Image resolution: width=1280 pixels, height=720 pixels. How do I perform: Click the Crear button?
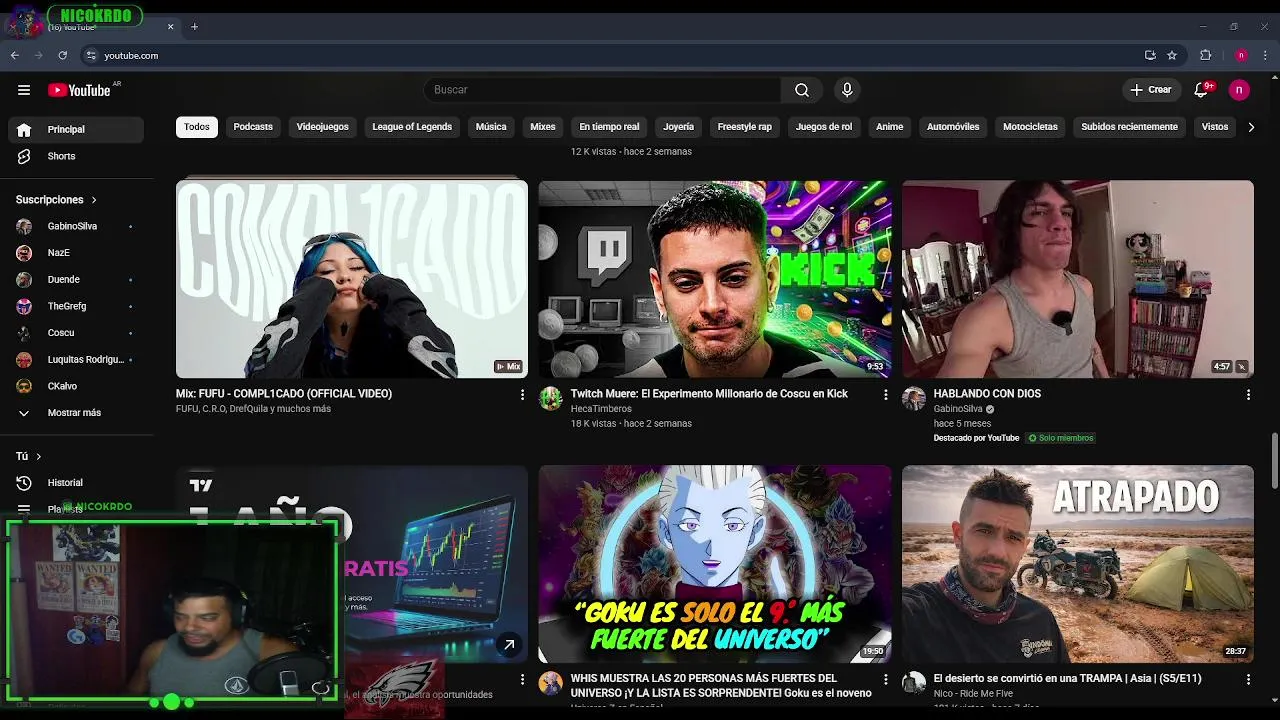(1151, 90)
